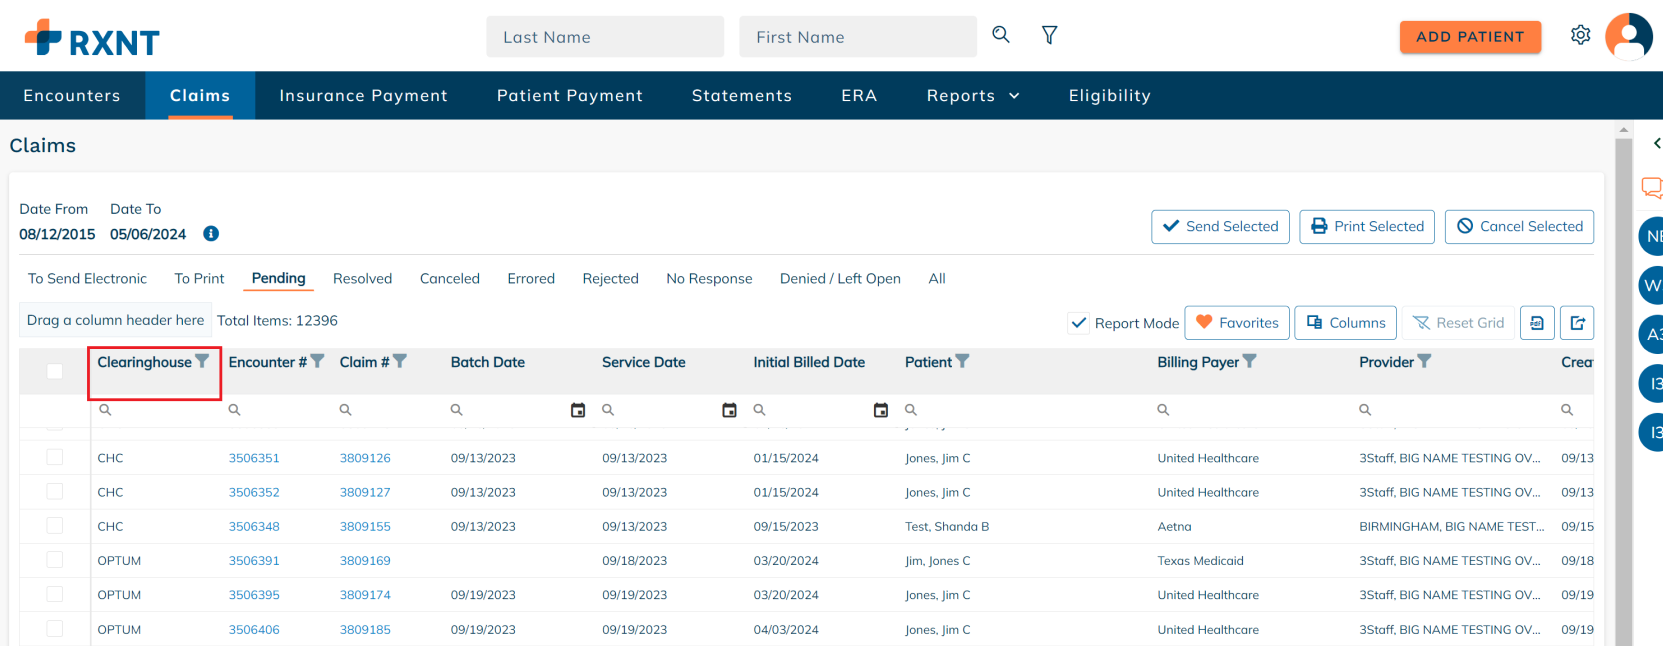This screenshot has height=646, width=1663.
Task: Open the Encounters tab
Action: tap(72, 96)
